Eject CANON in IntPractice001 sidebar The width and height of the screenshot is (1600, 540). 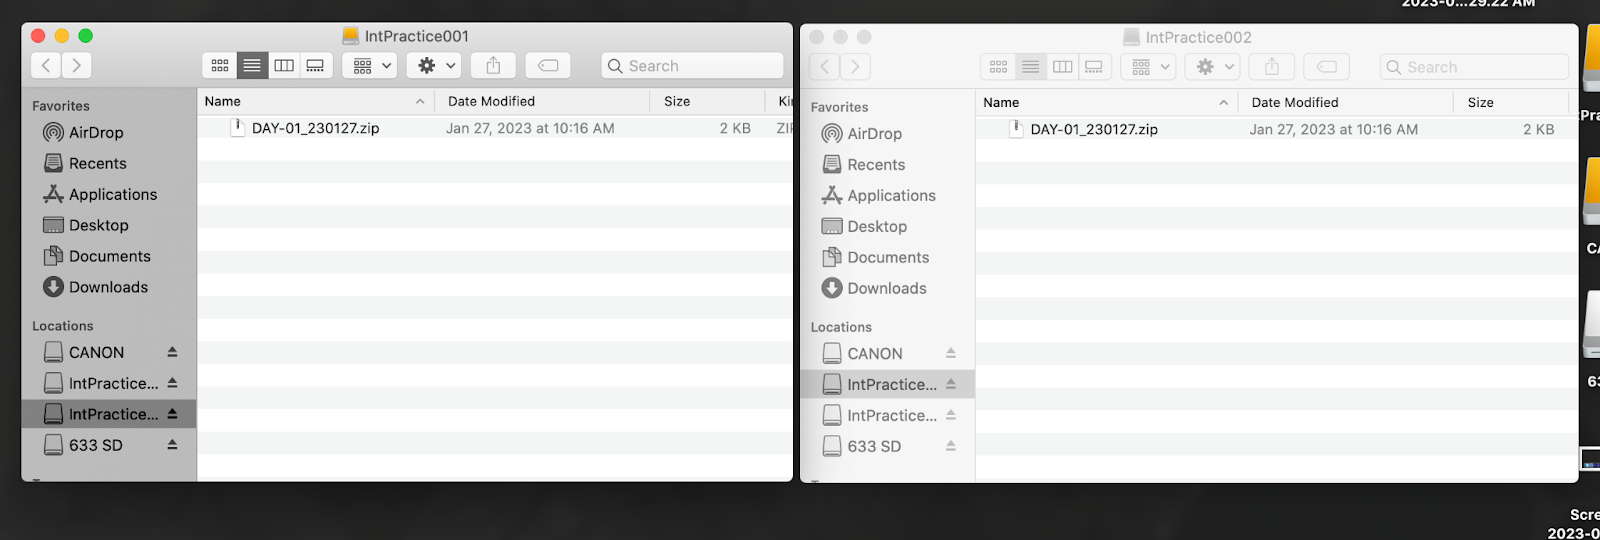coord(172,352)
